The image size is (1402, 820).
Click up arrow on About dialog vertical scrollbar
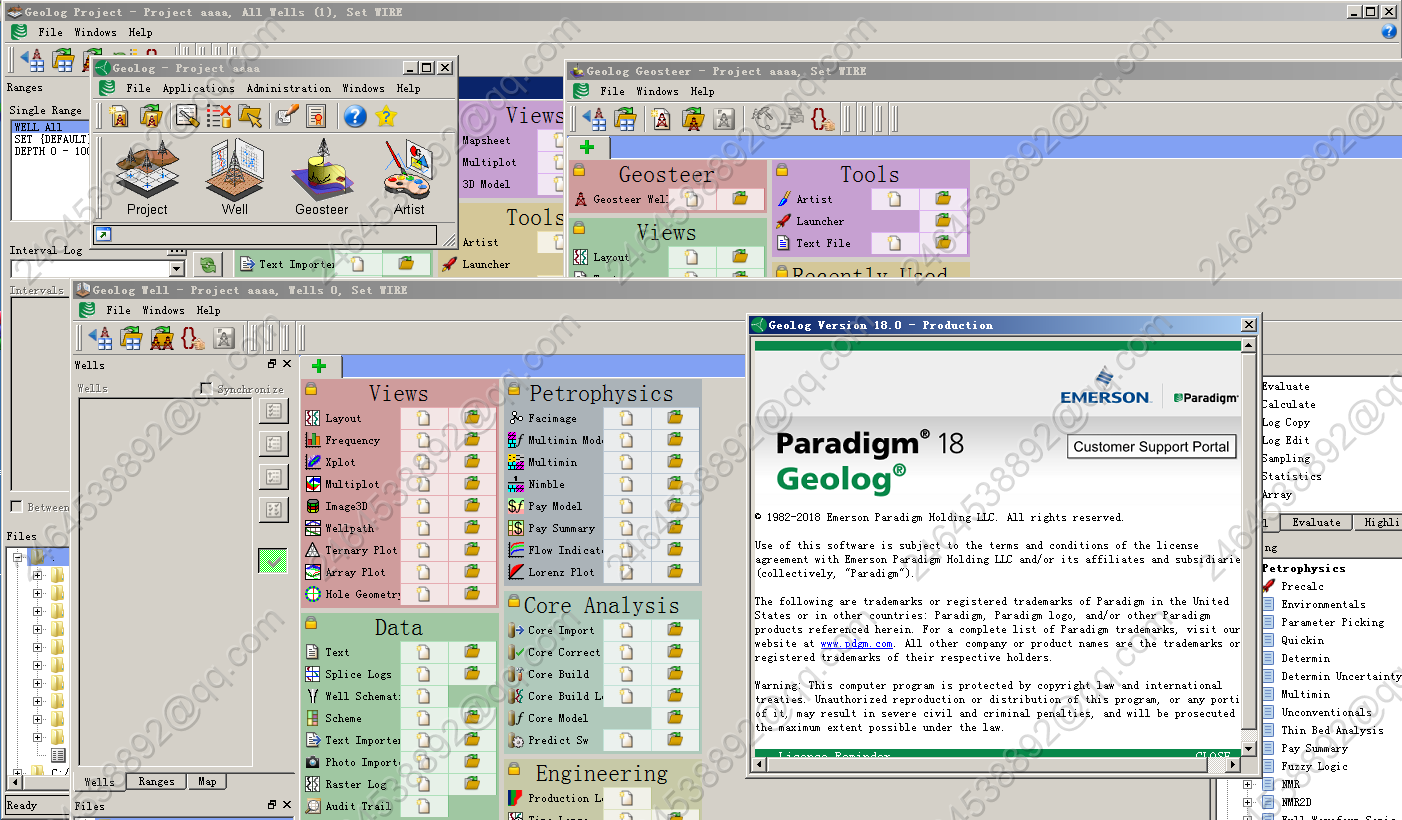click(x=1248, y=346)
